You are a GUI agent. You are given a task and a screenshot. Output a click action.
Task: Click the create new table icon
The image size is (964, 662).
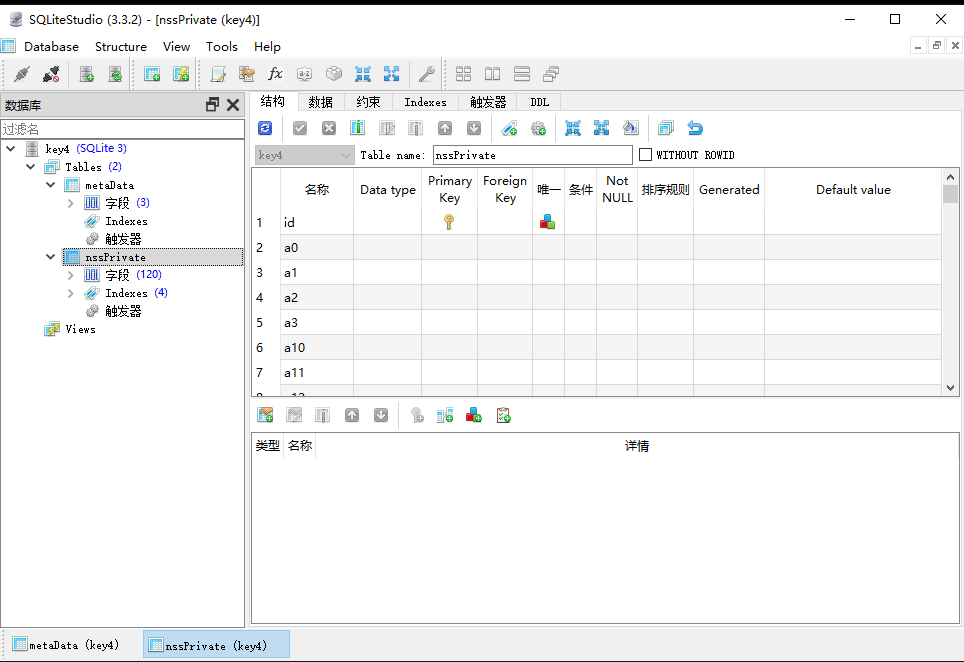[x=152, y=74]
